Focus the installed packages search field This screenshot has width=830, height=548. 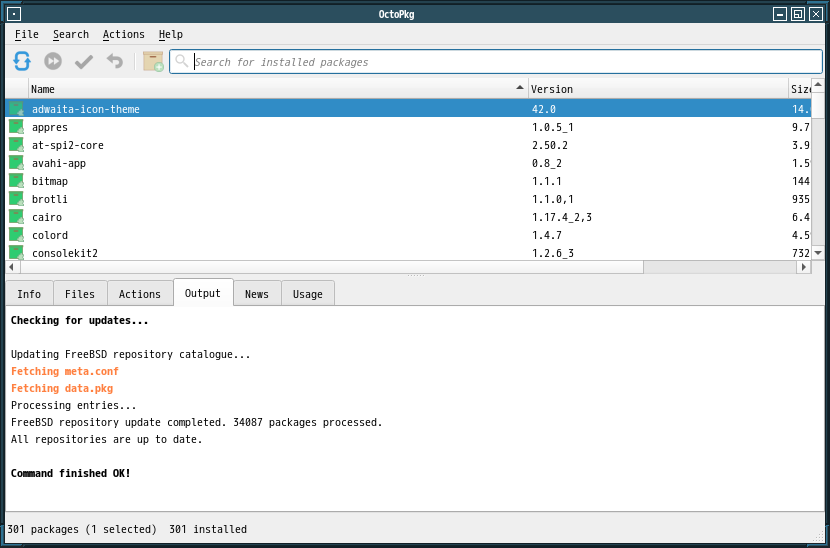click(496, 62)
